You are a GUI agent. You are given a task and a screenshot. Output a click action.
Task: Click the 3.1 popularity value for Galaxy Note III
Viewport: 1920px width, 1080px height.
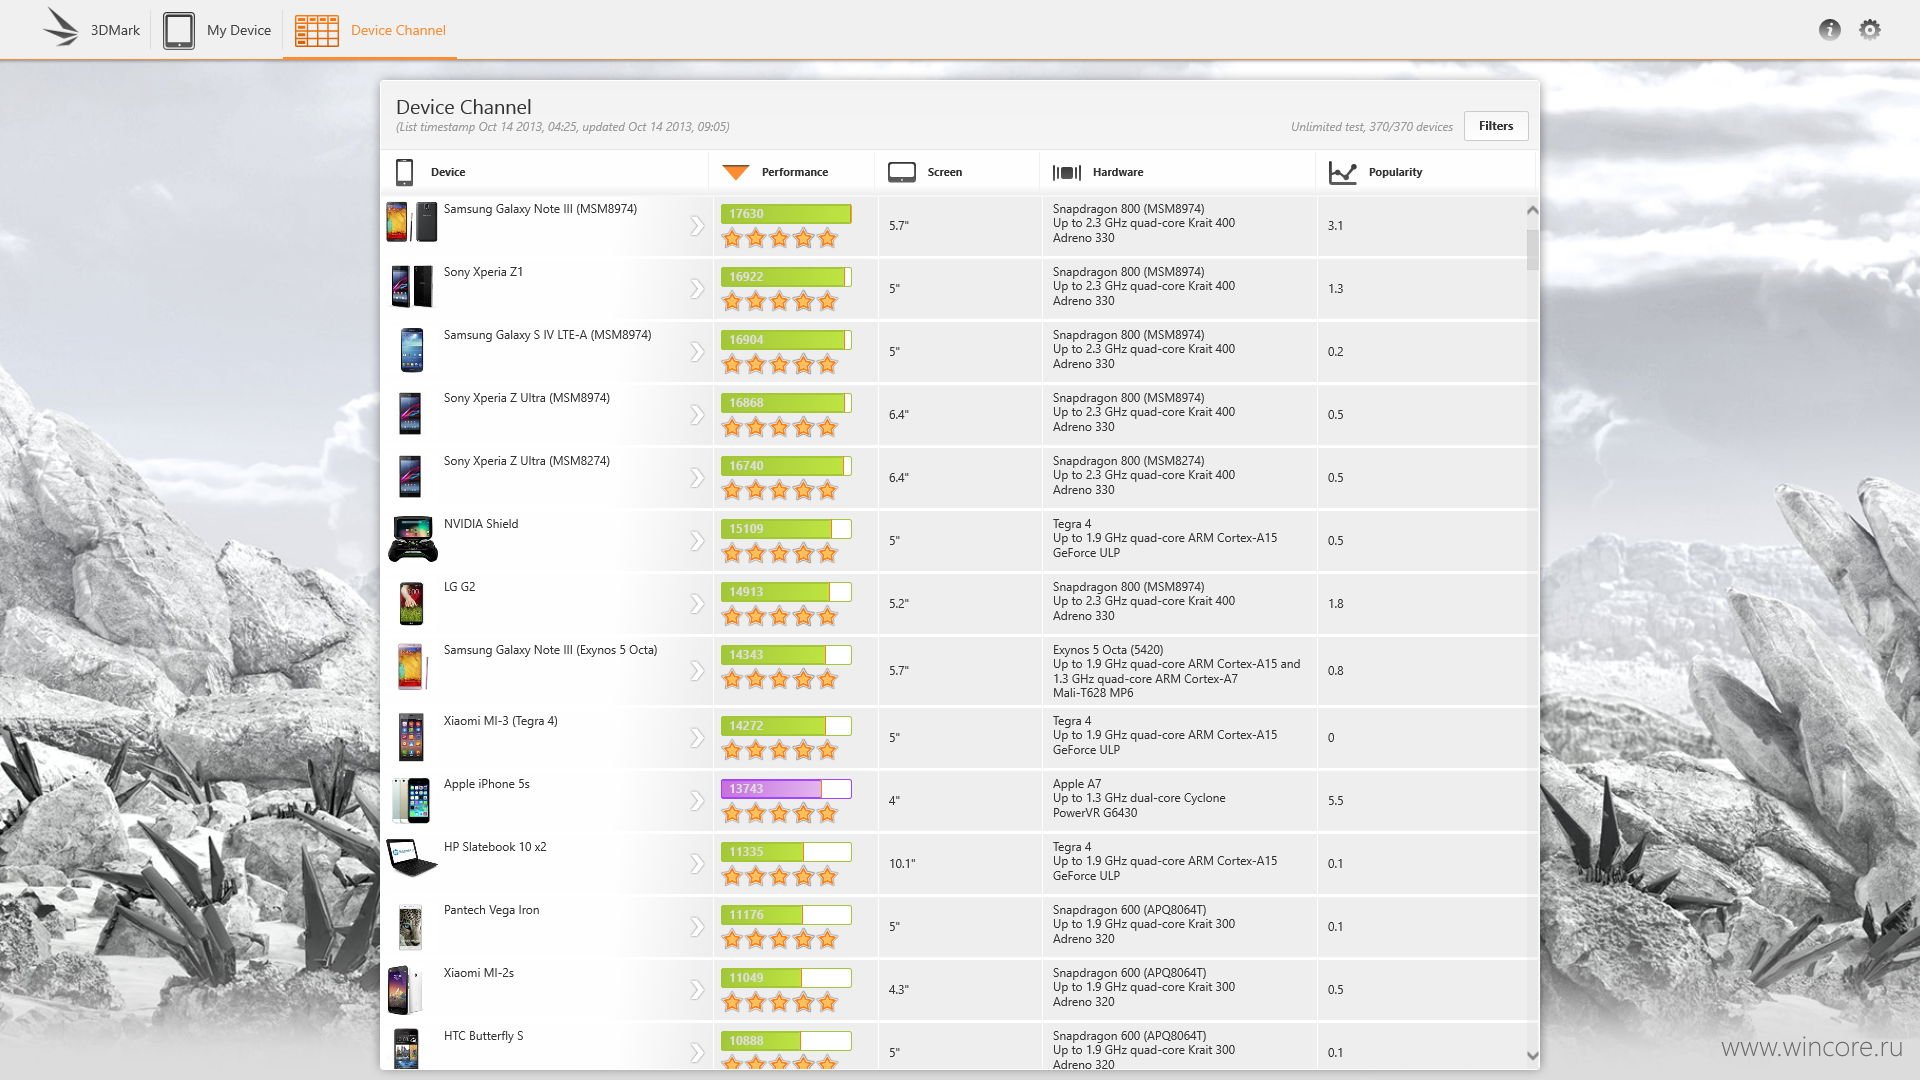pyautogui.click(x=1335, y=226)
